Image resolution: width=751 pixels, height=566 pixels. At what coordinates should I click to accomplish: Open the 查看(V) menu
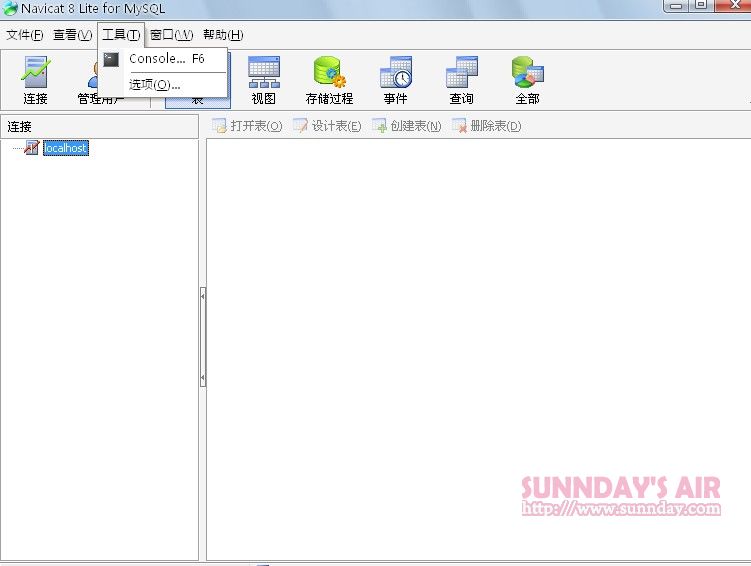[72, 35]
